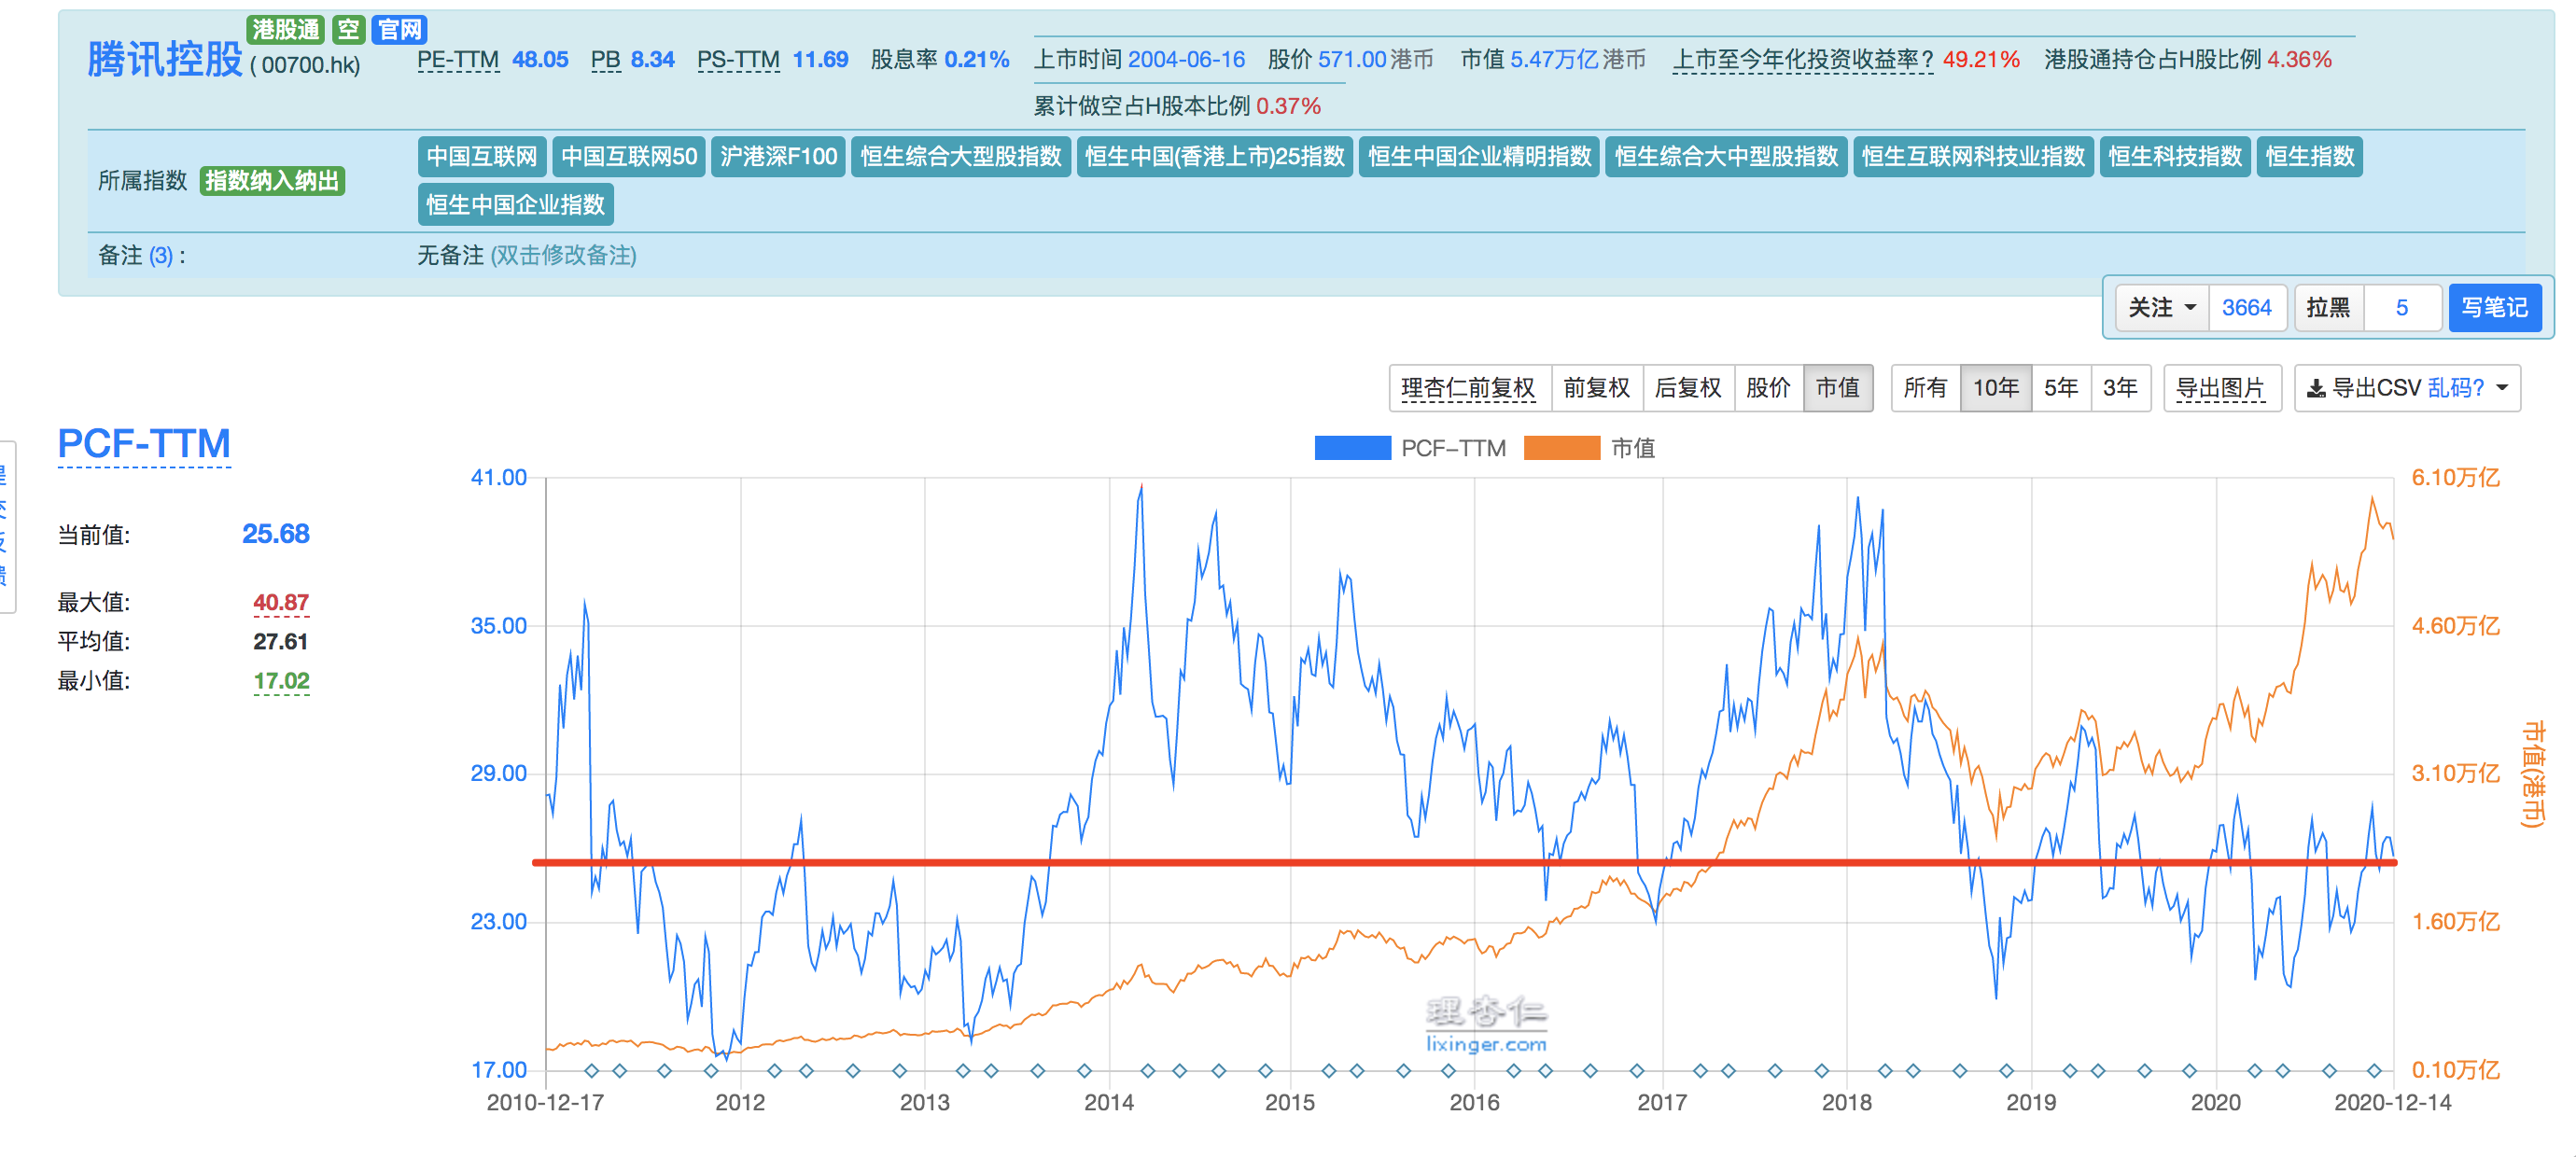This screenshot has width=2576, height=1157.
Task: Select the 理杏仁前复权 option
Action: (1468, 388)
